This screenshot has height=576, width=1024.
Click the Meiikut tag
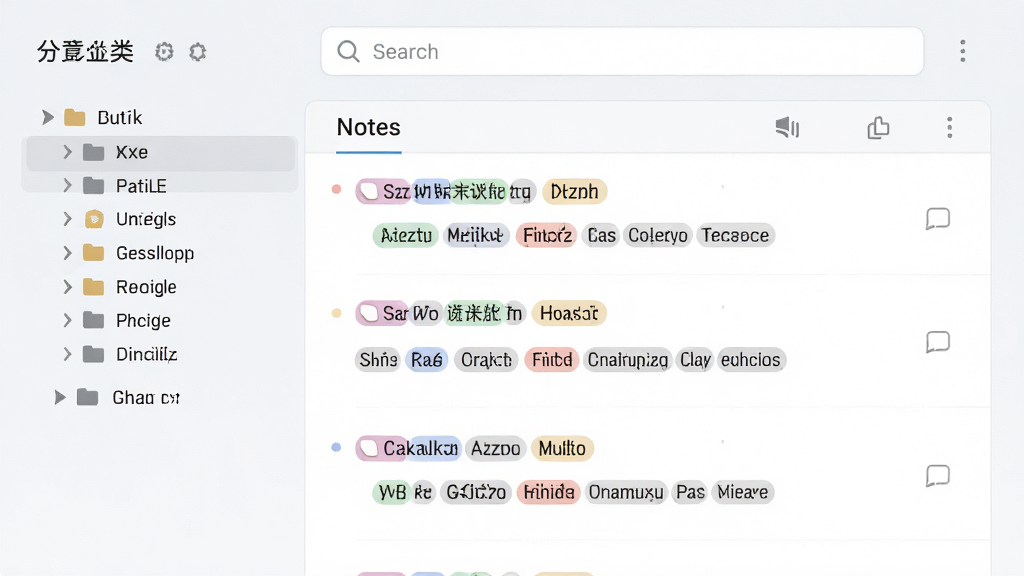(475, 235)
